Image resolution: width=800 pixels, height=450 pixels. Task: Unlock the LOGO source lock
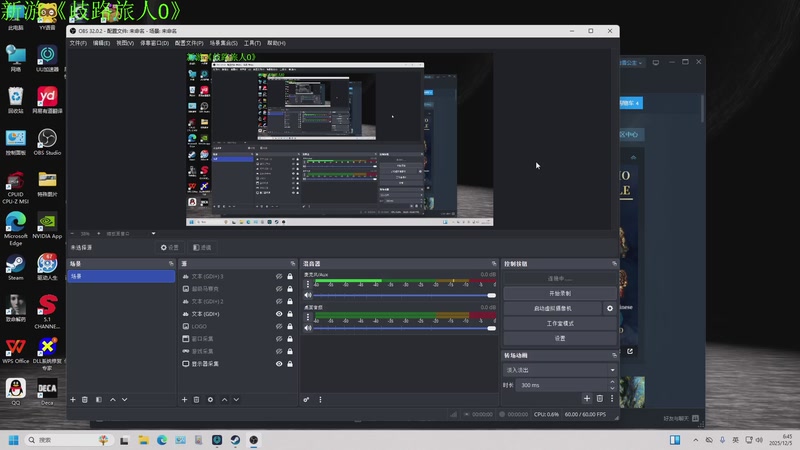point(290,327)
